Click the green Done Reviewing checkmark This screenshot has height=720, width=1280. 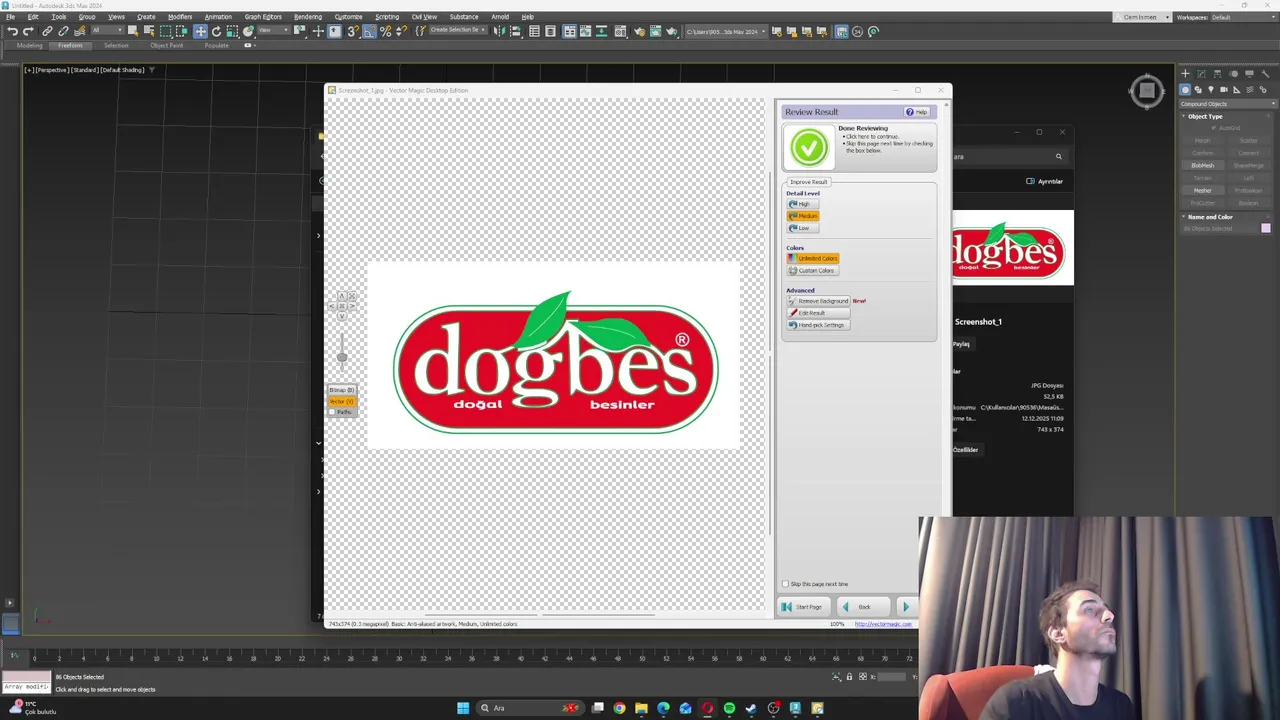pyautogui.click(x=808, y=148)
